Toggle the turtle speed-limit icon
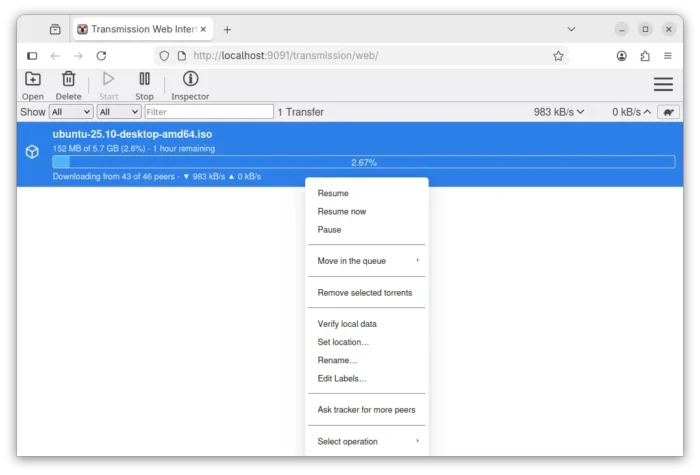The height and width of the screenshot is (475, 700). (x=669, y=112)
